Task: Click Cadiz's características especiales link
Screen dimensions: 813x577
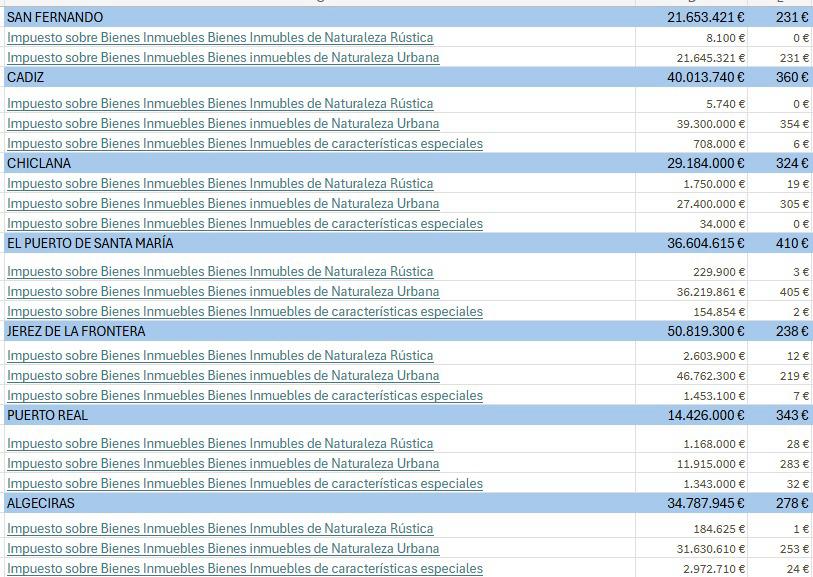Action: (x=244, y=143)
